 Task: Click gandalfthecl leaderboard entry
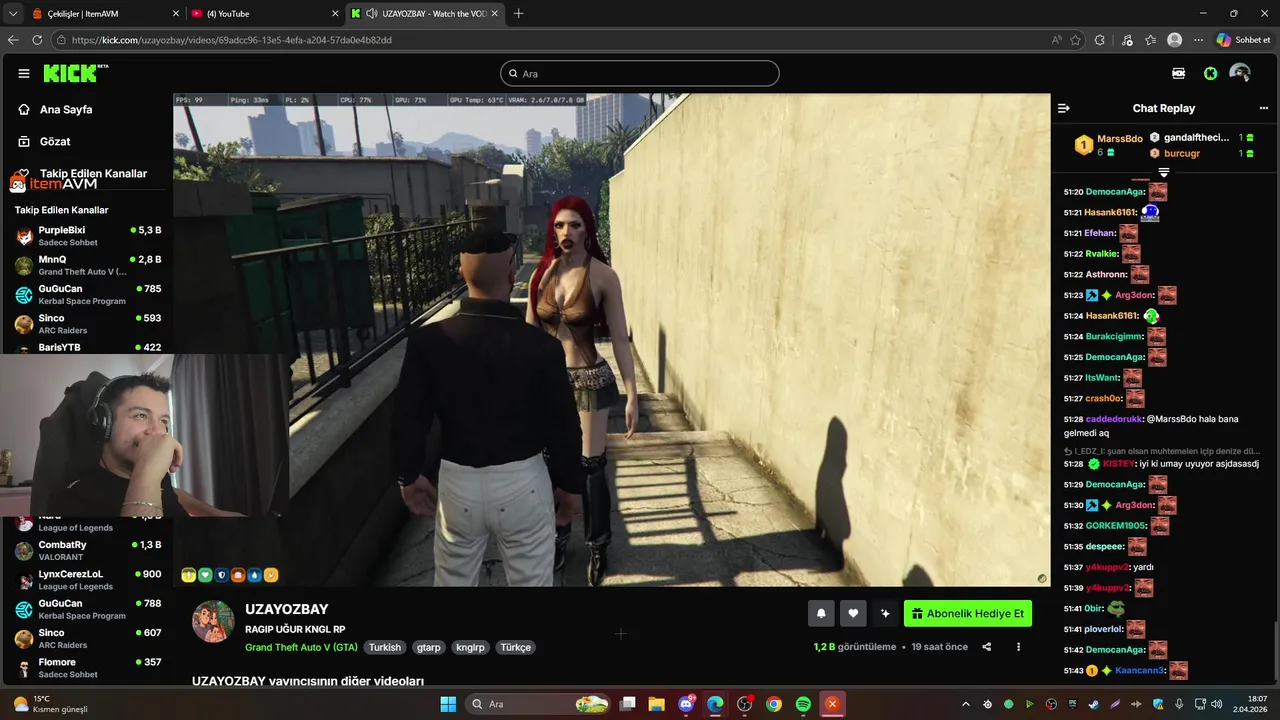[x=1196, y=137]
